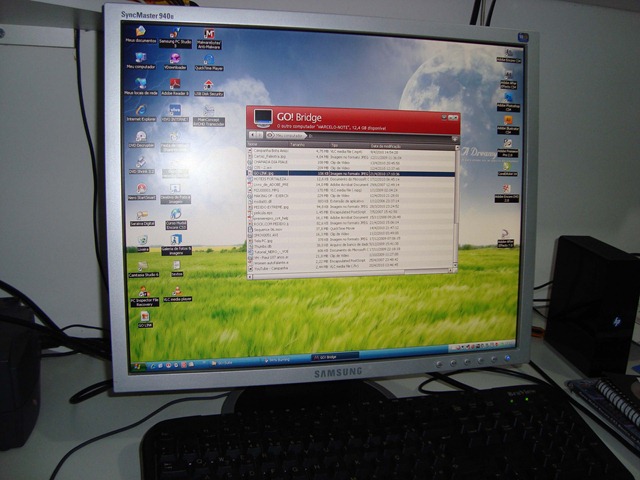Image resolution: width=640 pixels, height=480 pixels.
Task: Launch Adobe Reader 9 desktop shortcut
Action: click(x=175, y=87)
